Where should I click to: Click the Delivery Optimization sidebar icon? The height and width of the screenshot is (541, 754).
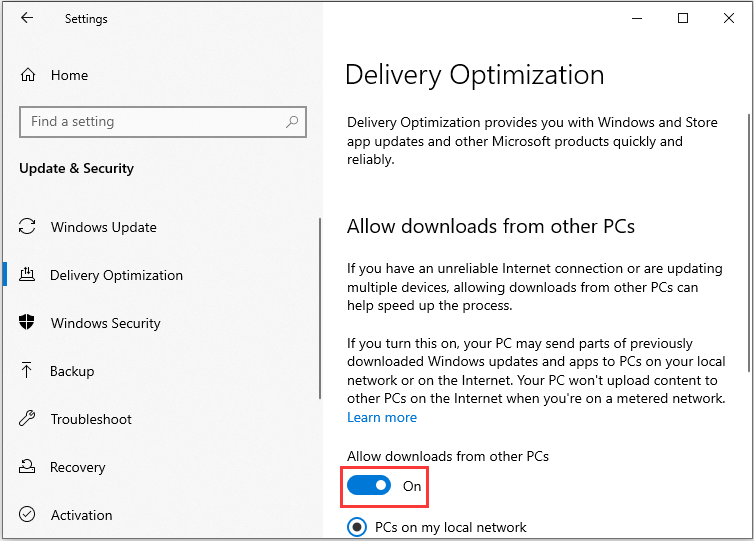pos(28,275)
